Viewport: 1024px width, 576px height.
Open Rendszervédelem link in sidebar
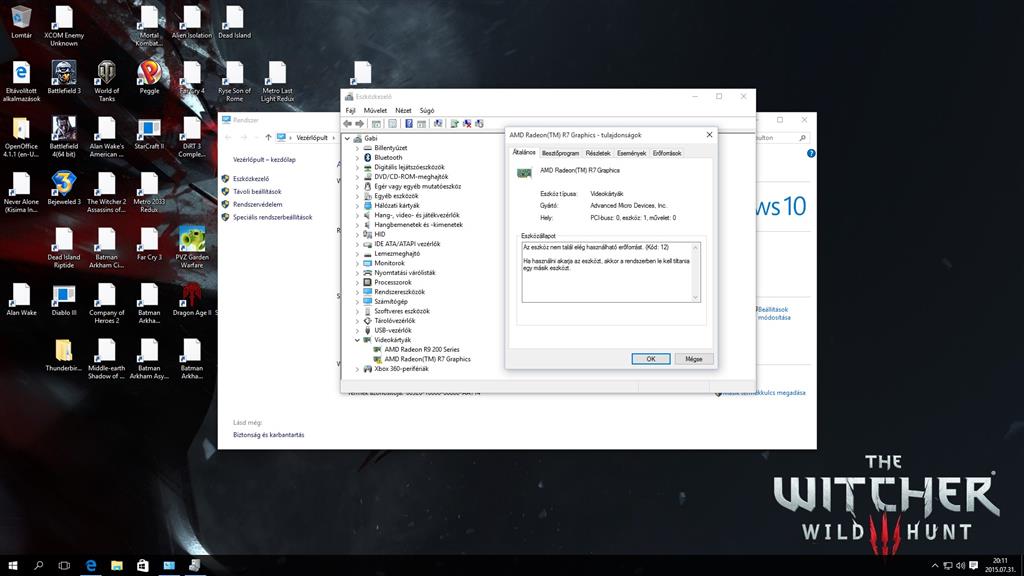(258, 204)
